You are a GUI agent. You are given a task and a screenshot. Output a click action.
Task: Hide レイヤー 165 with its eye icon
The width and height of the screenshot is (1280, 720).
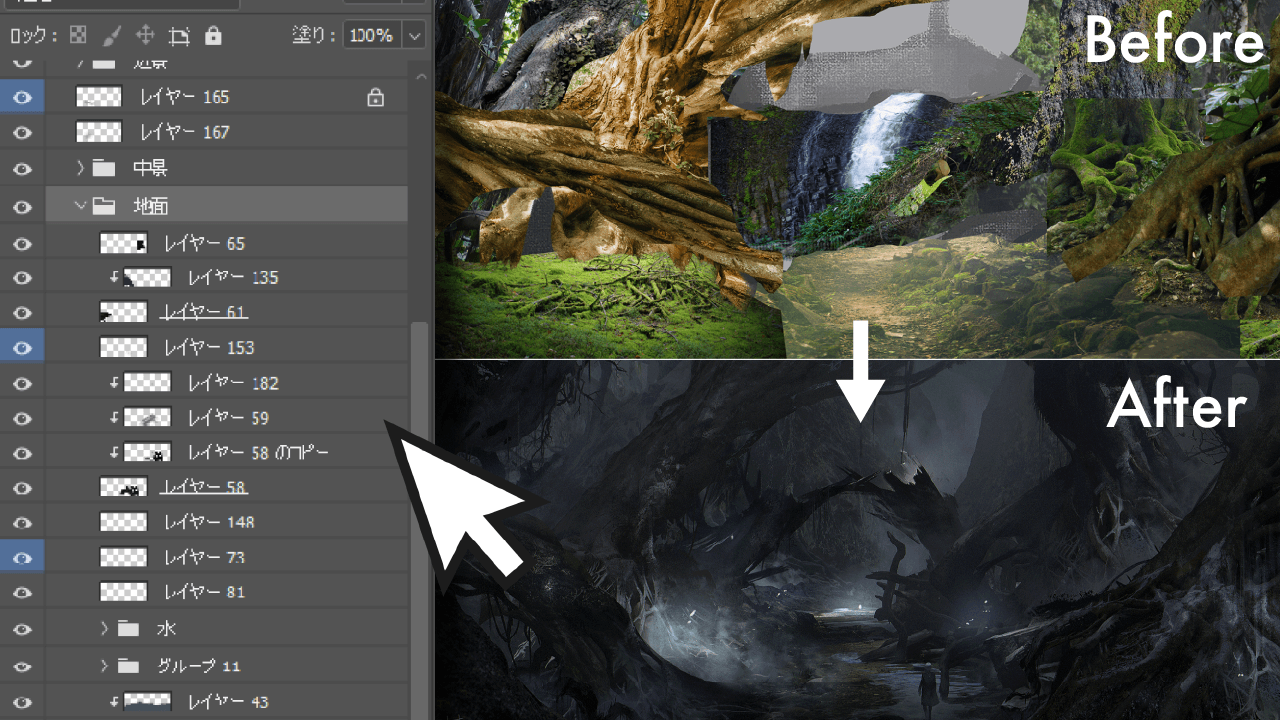[x=22, y=97]
